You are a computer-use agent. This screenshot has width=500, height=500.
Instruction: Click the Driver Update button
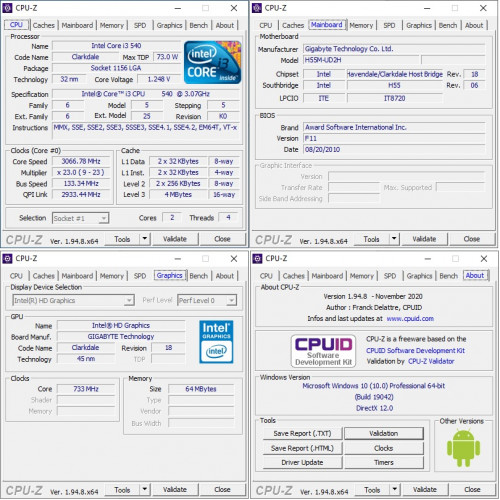click(302, 463)
